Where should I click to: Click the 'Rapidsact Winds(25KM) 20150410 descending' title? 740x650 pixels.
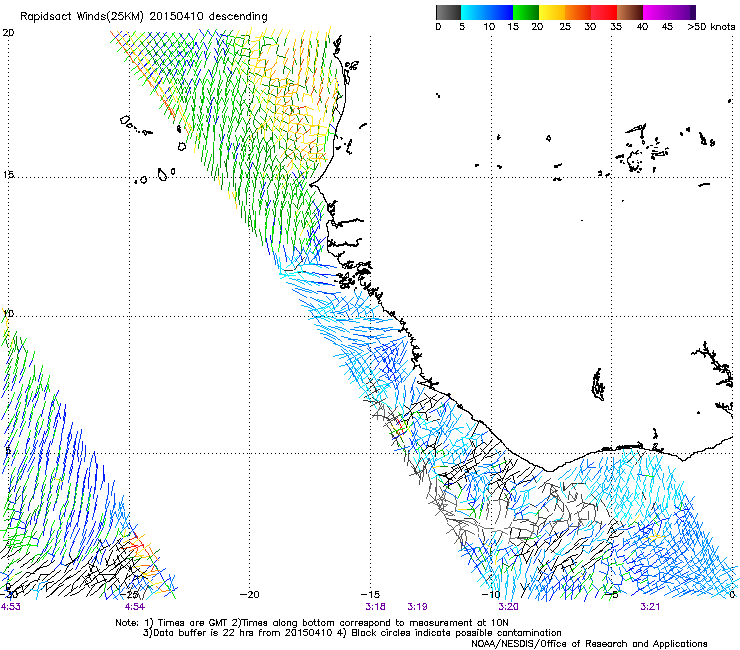[143, 17]
